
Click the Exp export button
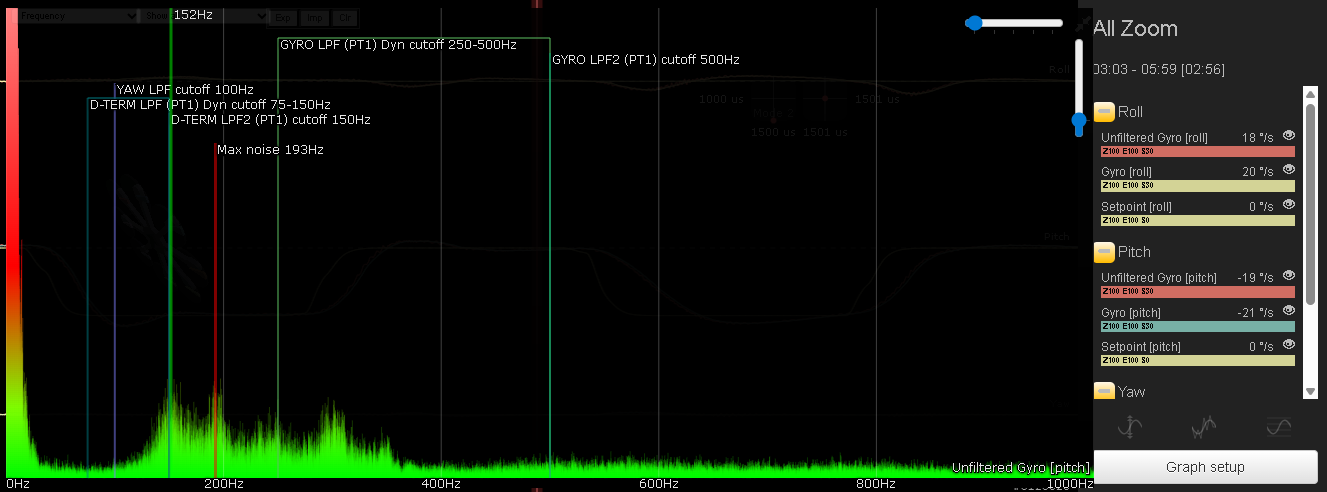(284, 17)
